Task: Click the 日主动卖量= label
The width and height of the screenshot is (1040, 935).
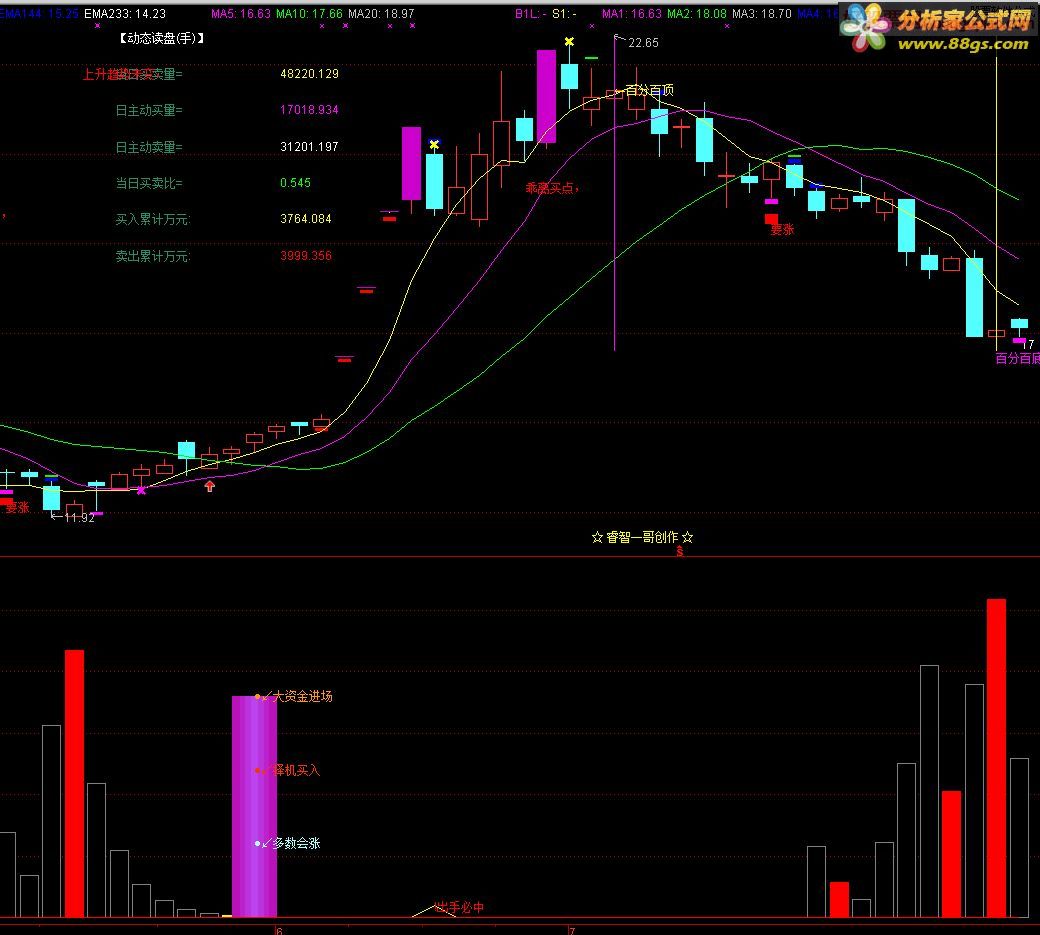Action: [x=149, y=147]
